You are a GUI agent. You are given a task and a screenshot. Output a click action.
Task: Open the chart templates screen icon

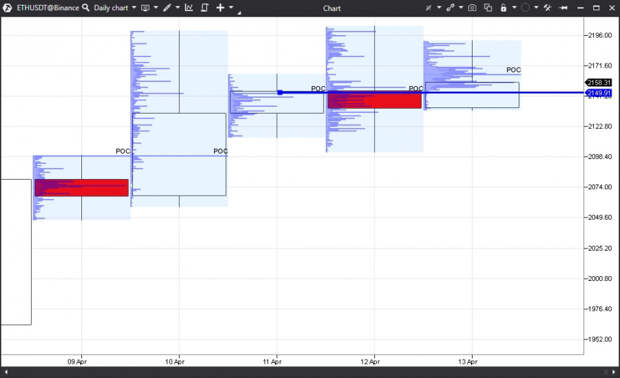[x=146, y=8]
